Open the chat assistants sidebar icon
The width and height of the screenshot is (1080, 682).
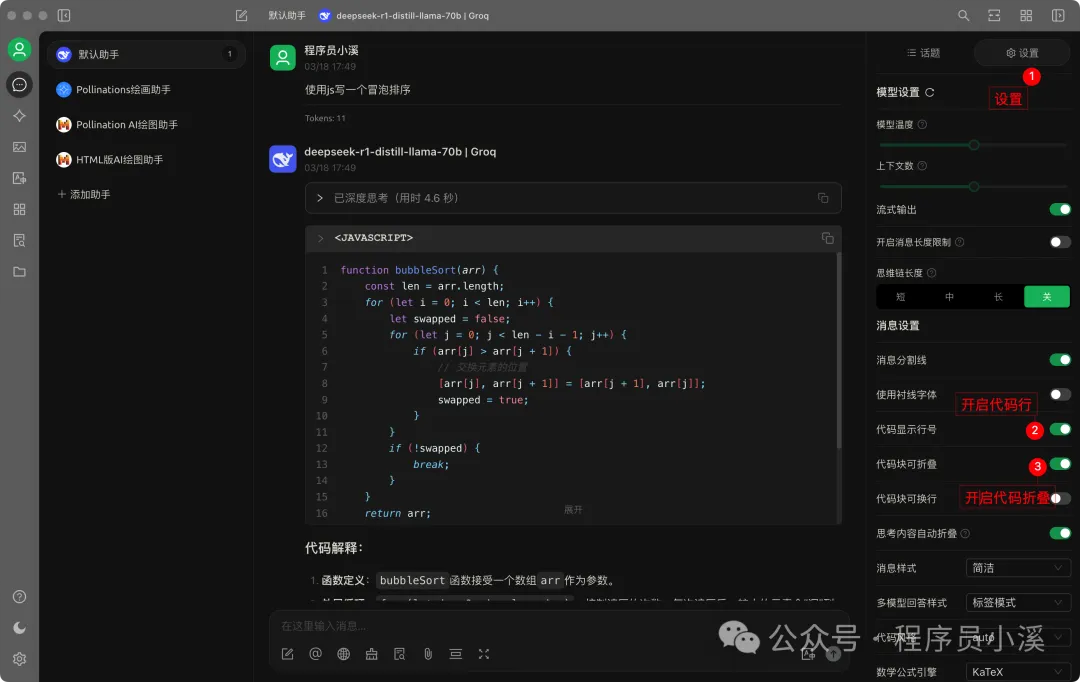coord(19,84)
